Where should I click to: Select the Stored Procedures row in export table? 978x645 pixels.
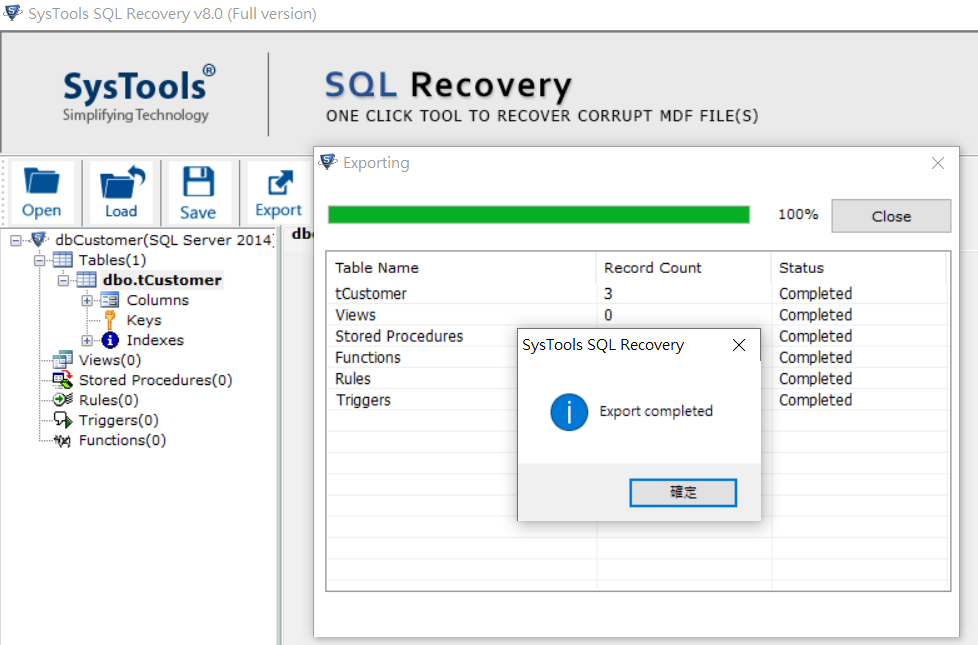(x=637, y=336)
